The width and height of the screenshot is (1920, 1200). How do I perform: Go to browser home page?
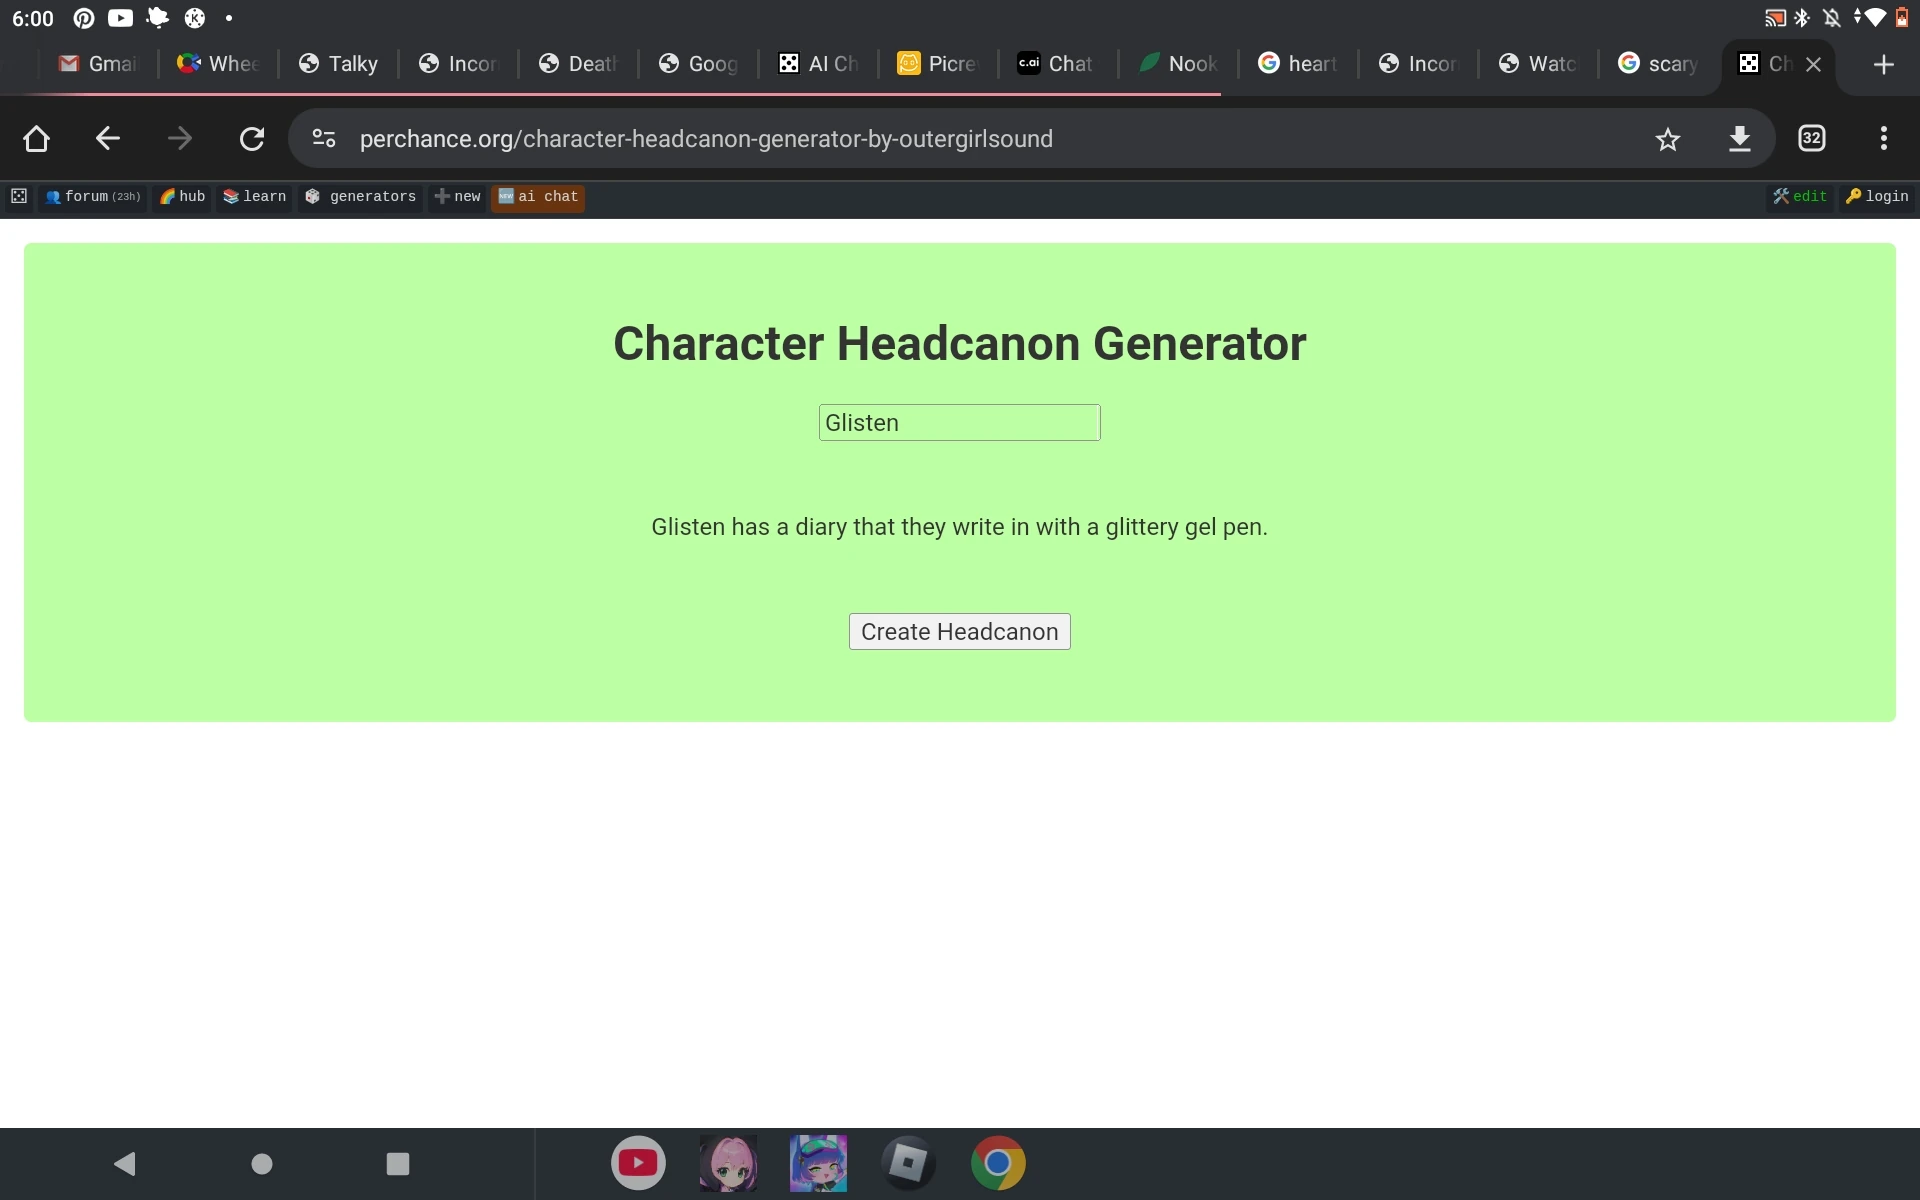coord(36,139)
